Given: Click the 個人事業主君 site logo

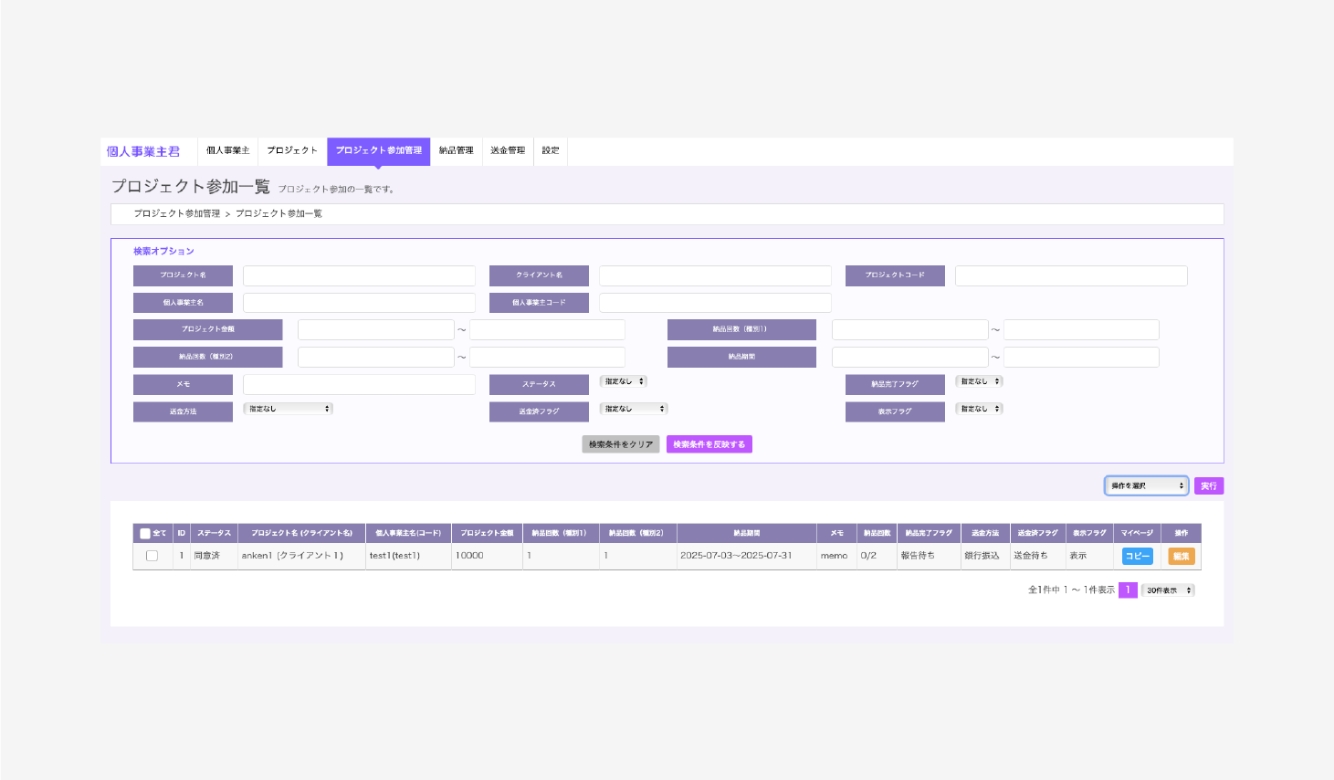Looking at the screenshot, I should [x=143, y=152].
